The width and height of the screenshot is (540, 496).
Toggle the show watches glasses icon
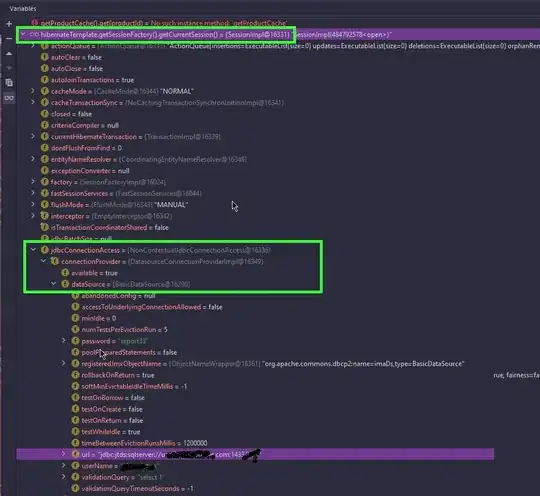[9, 98]
